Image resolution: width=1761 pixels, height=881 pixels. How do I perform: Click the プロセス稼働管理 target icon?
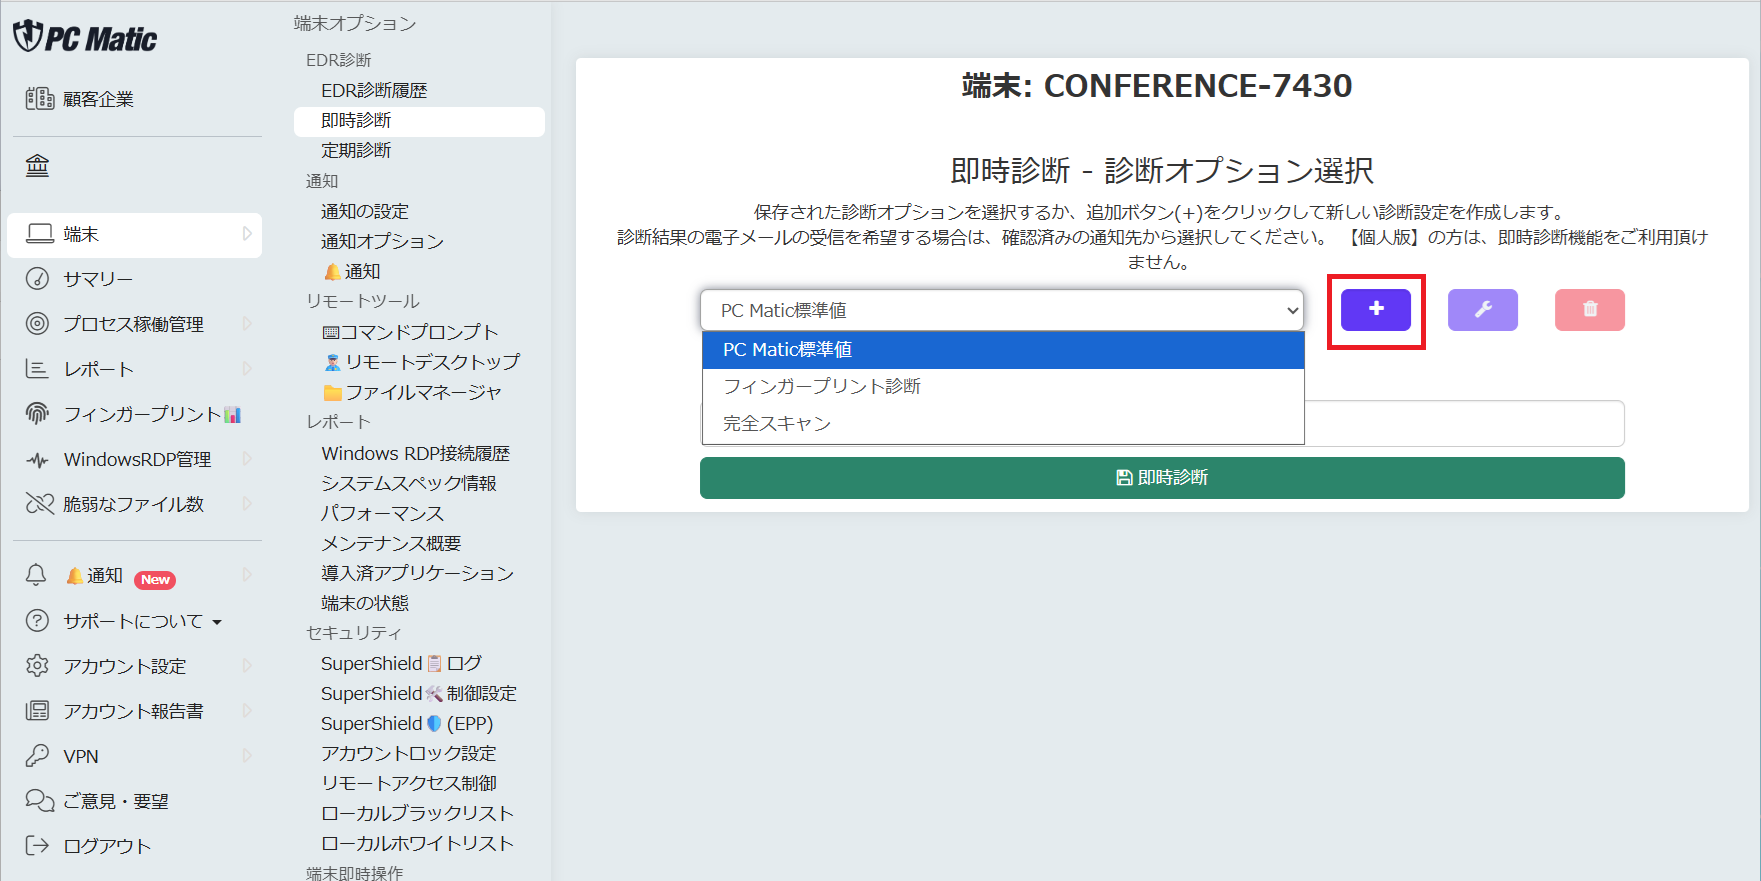[37, 324]
